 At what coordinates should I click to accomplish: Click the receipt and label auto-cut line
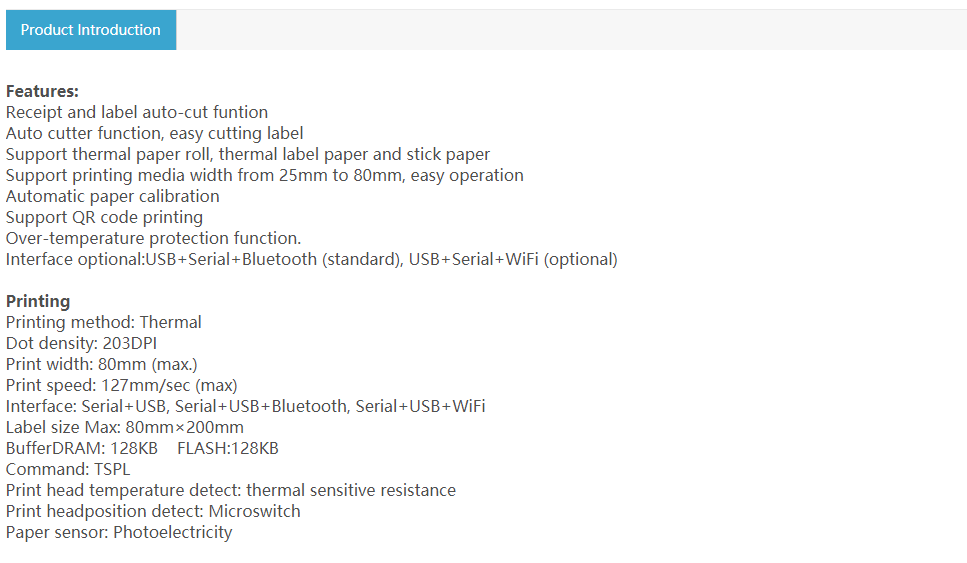pos(137,112)
